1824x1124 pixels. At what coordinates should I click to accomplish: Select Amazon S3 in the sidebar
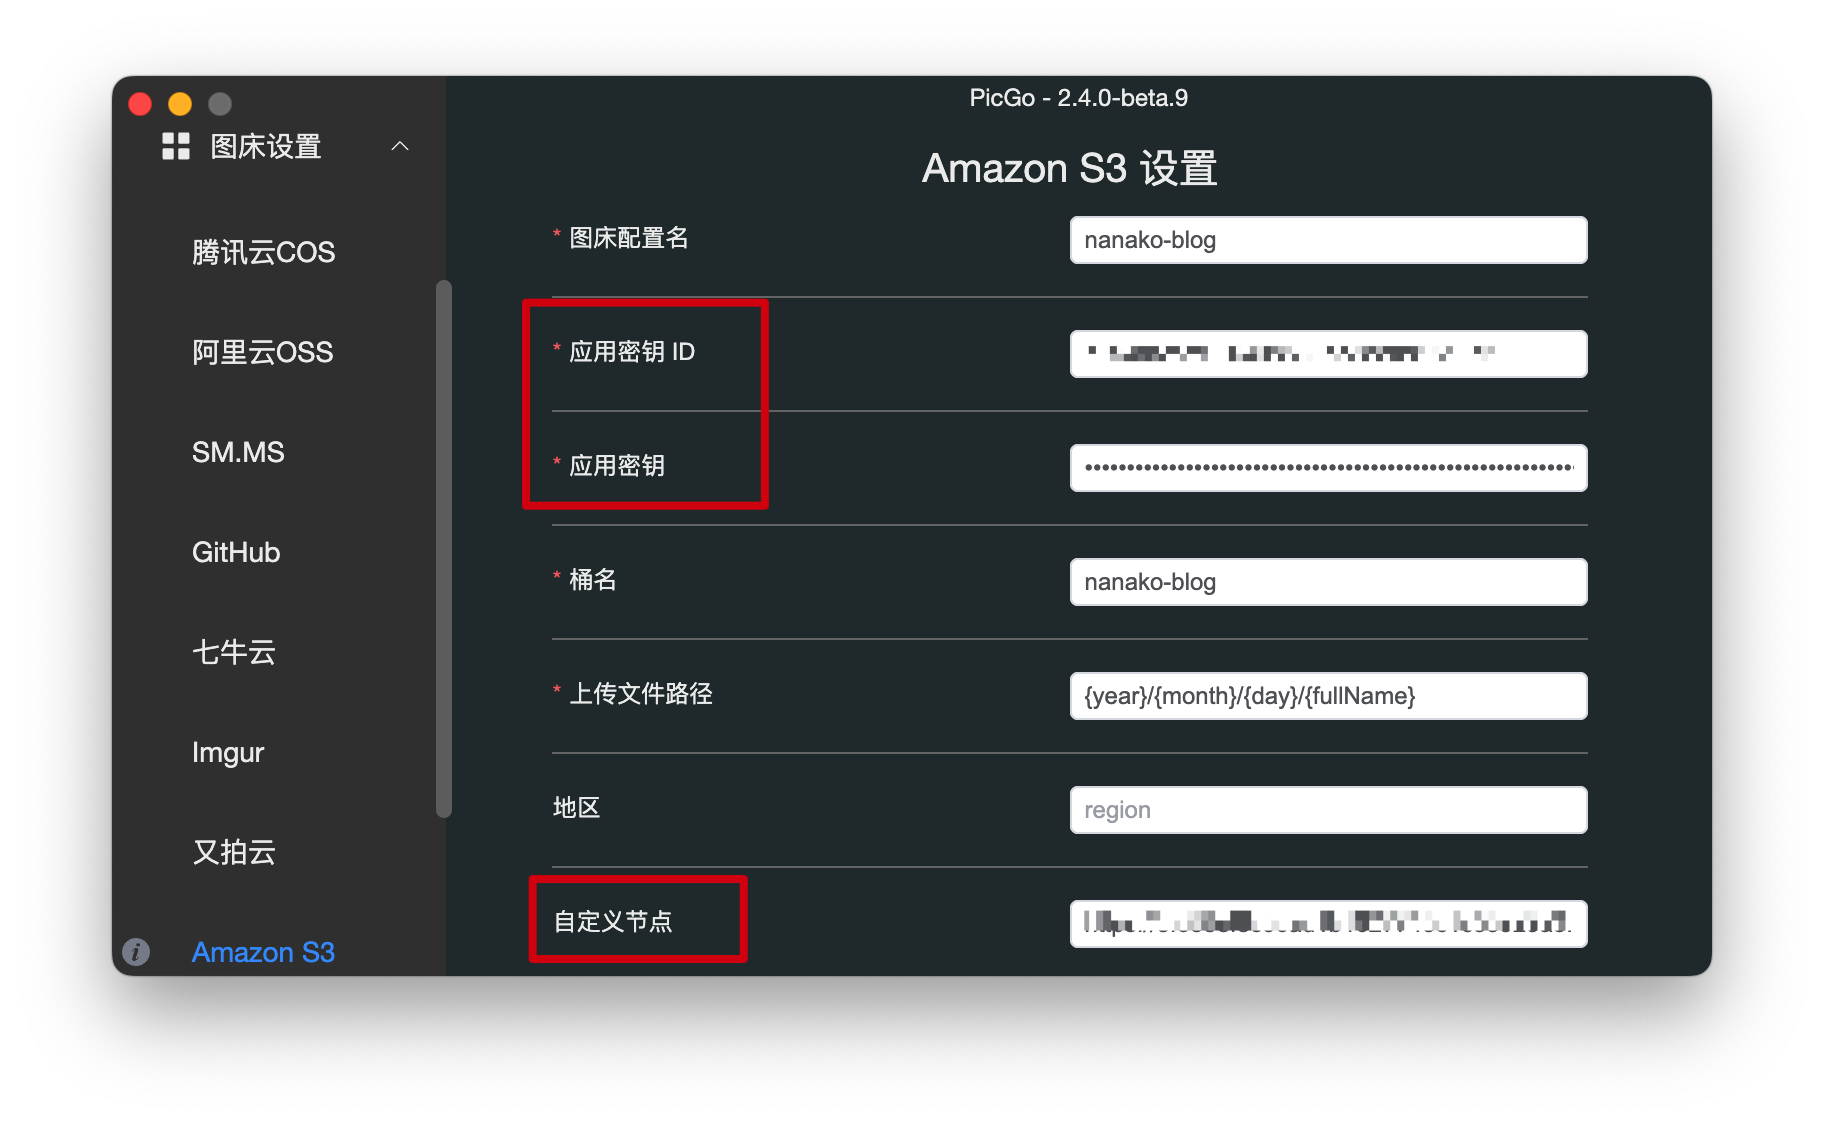click(263, 952)
